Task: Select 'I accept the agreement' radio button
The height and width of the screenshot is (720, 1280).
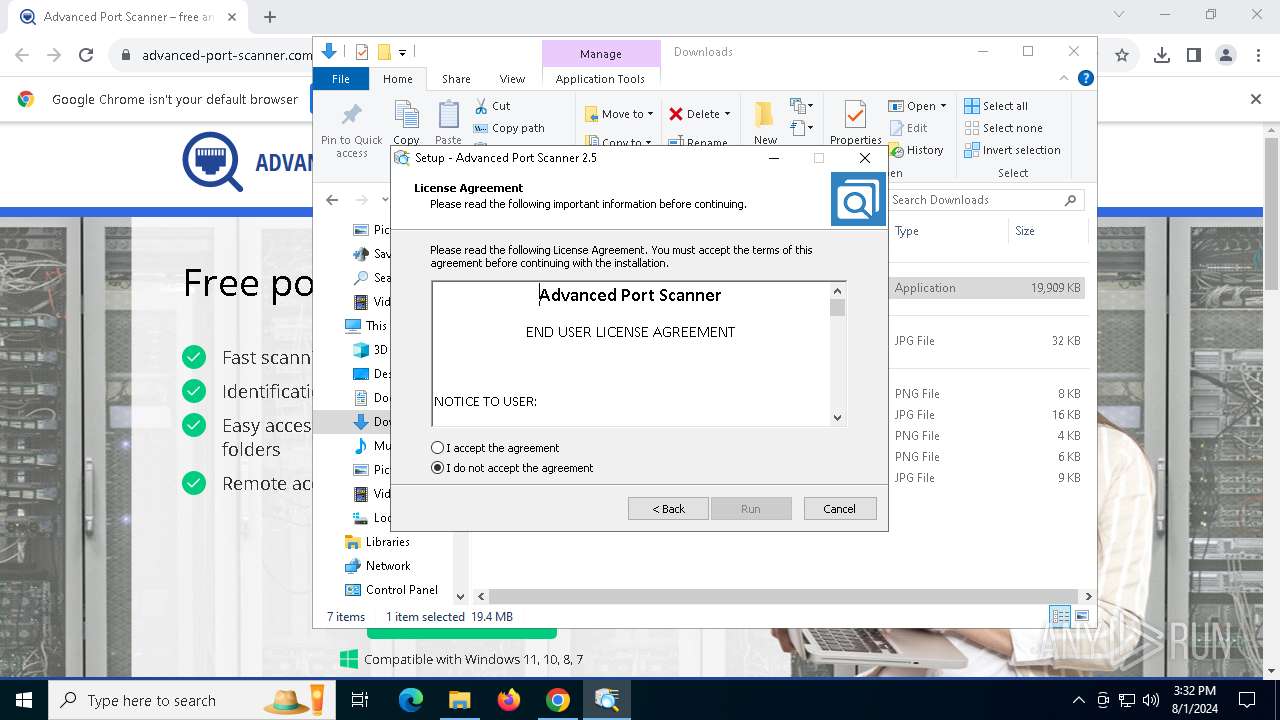Action: 437,448
